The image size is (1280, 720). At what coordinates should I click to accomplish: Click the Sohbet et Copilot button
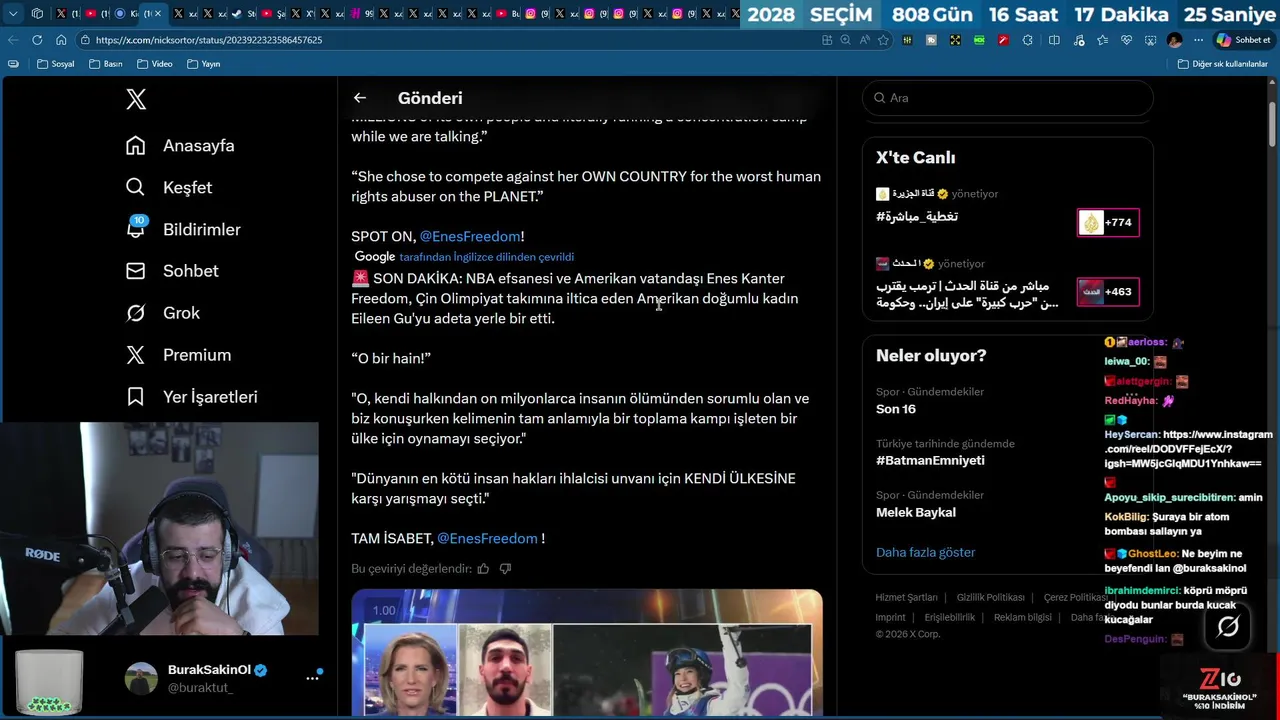pyautogui.click(x=1242, y=40)
